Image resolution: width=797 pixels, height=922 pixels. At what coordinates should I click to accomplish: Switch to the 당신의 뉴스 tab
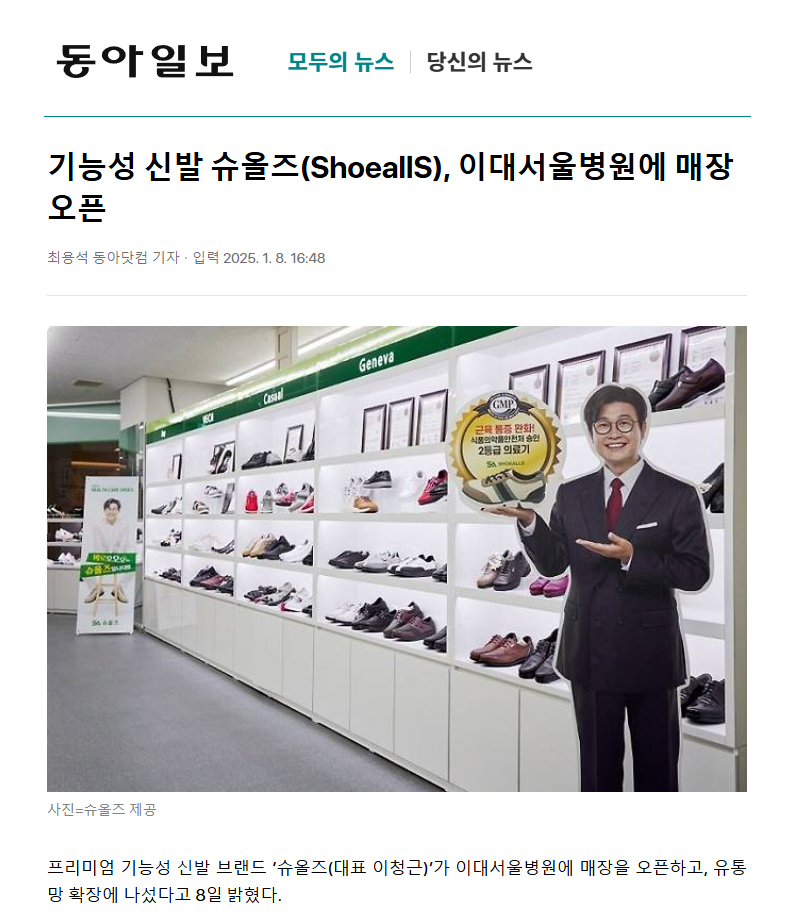[479, 62]
